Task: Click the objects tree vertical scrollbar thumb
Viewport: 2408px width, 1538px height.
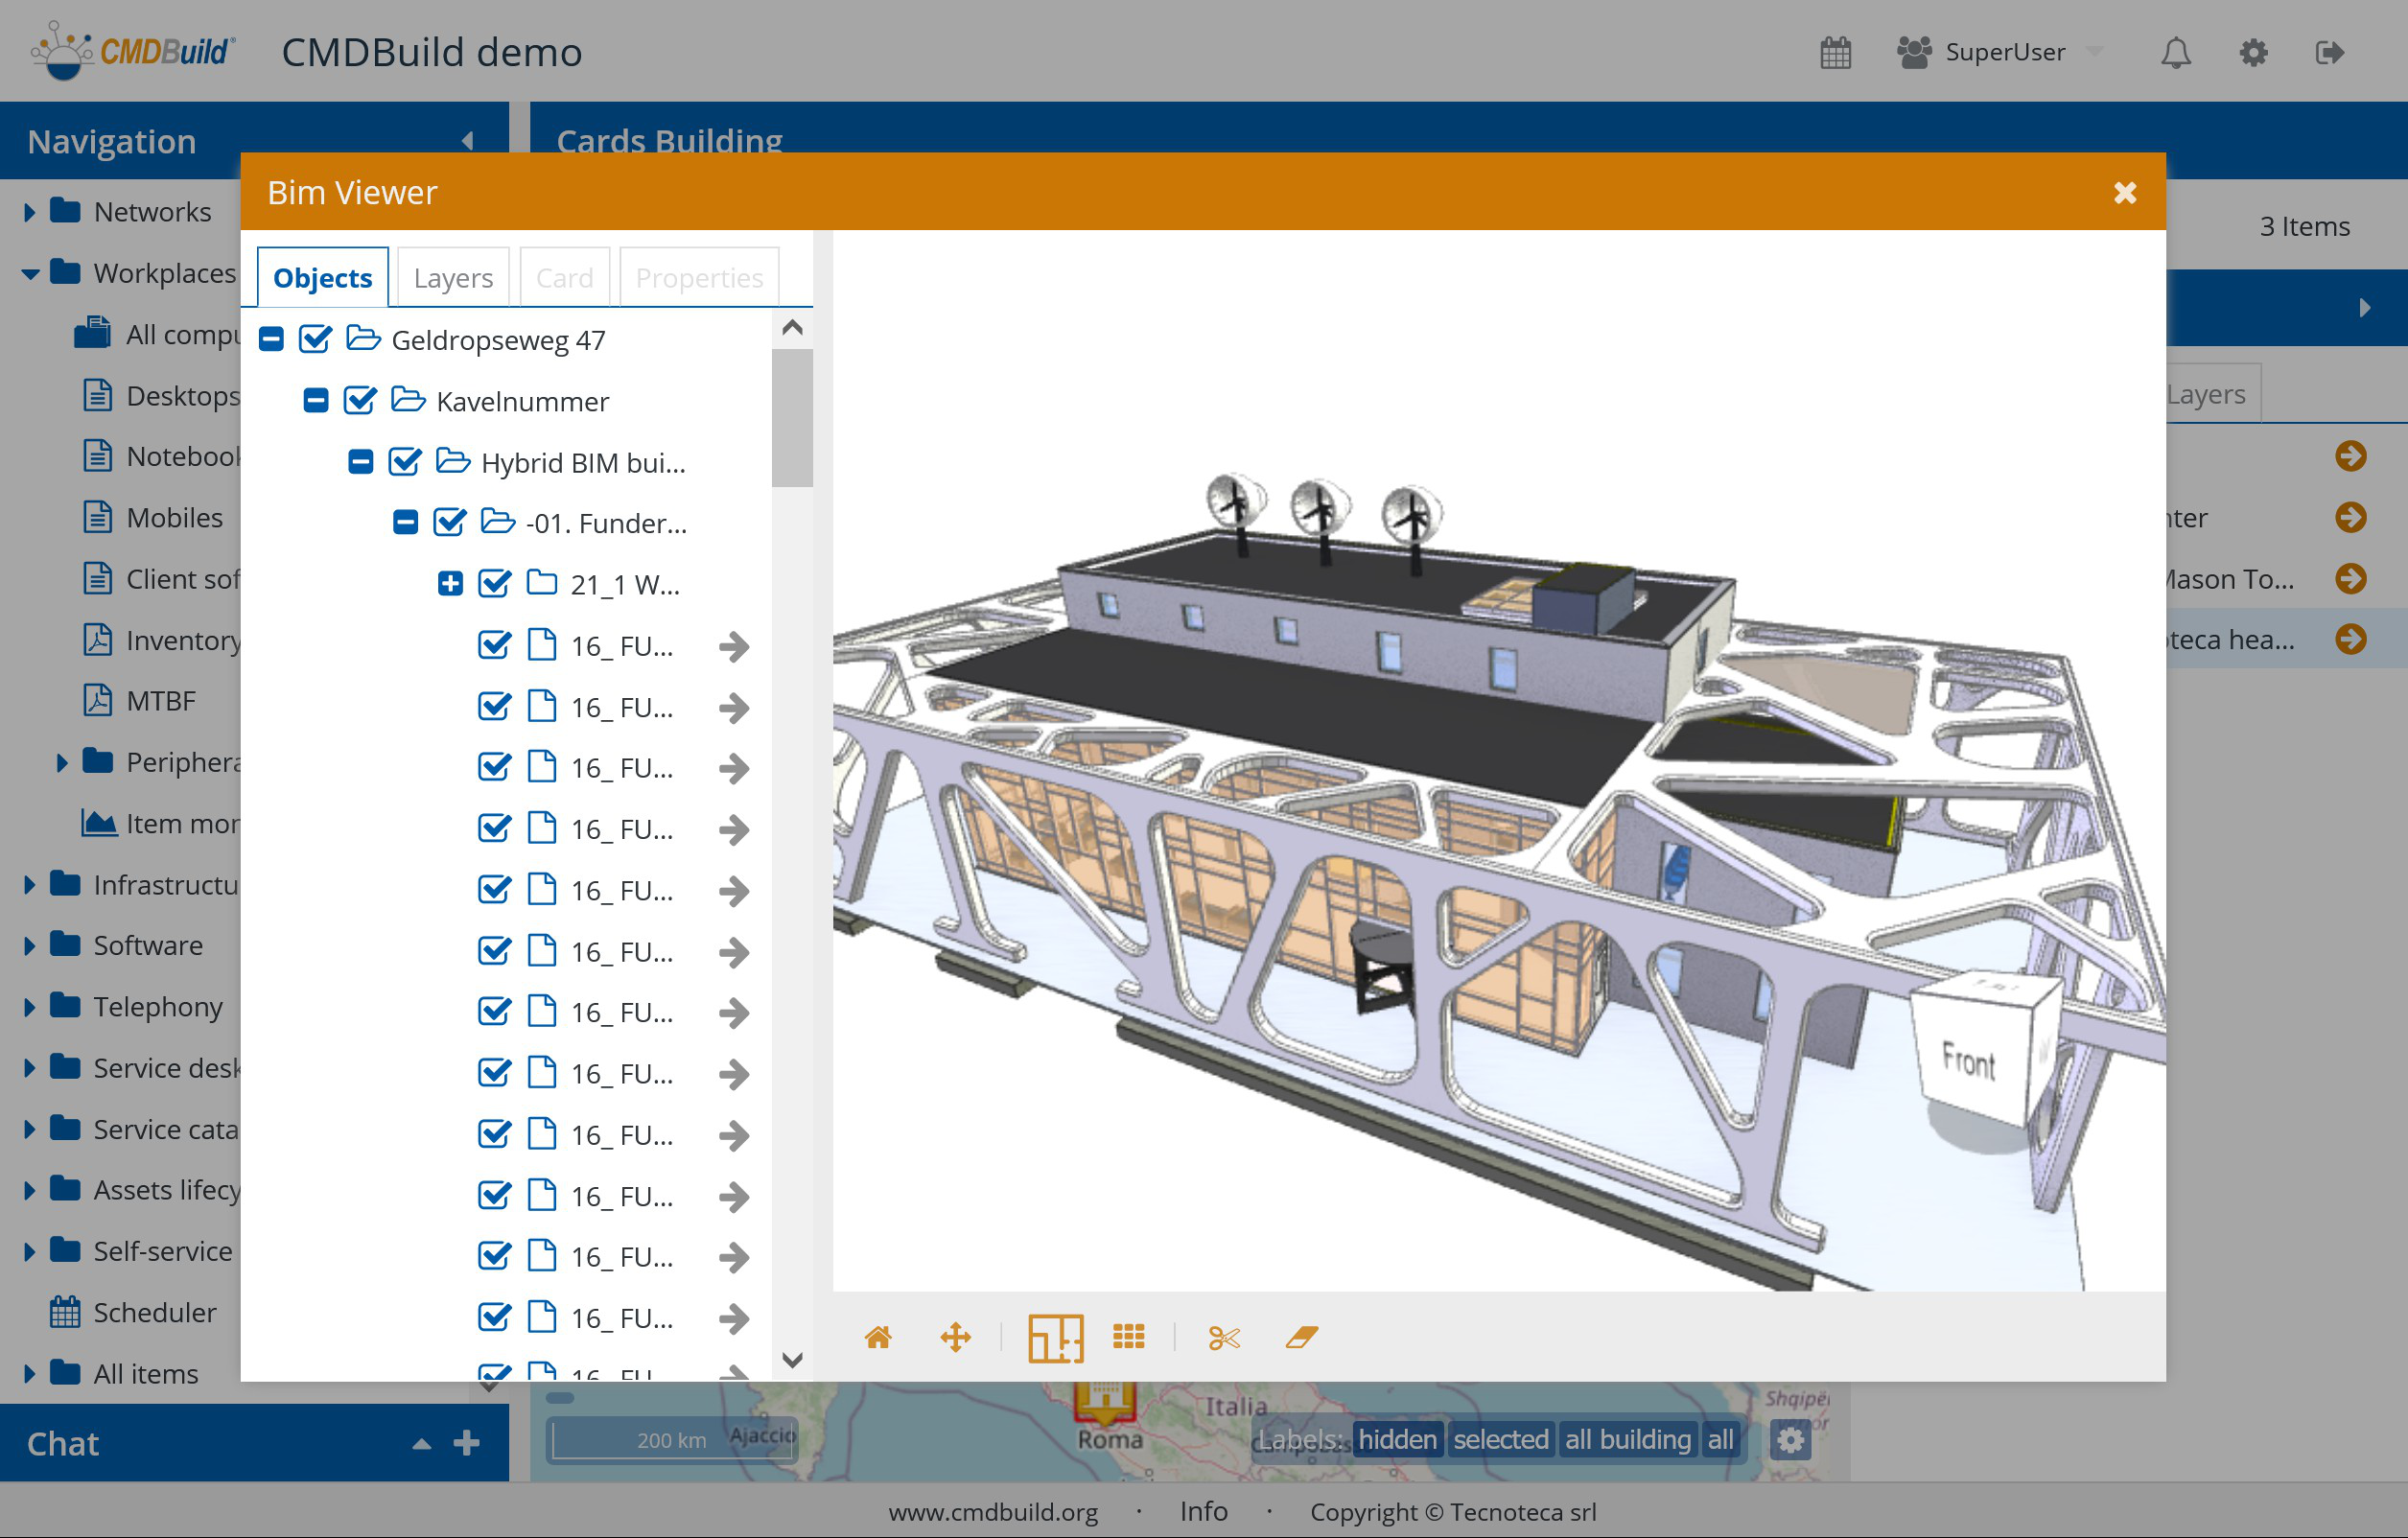Action: click(x=792, y=416)
